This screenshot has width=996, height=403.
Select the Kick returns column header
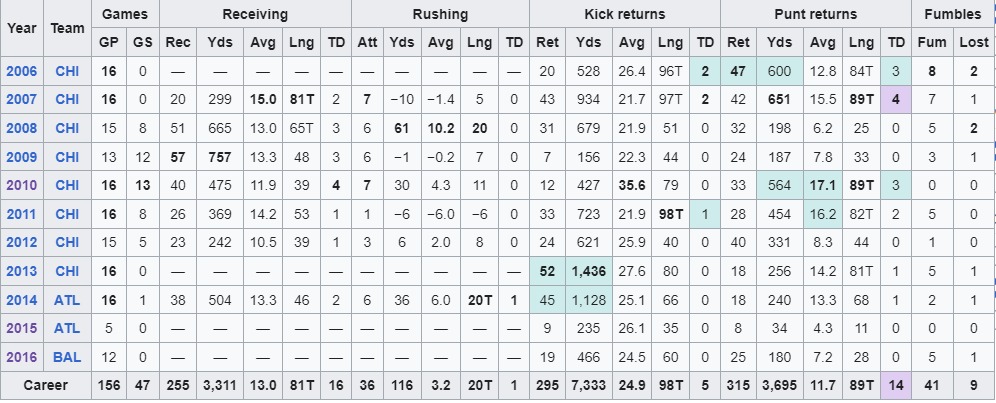pos(624,14)
